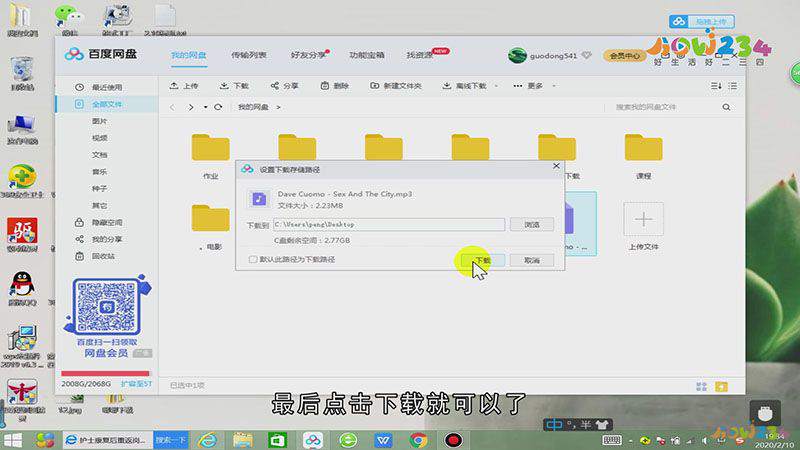Expand the breadcrumb chevron after 我的网盘
Viewport: 800px width, 450px height.
tap(279, 107)
